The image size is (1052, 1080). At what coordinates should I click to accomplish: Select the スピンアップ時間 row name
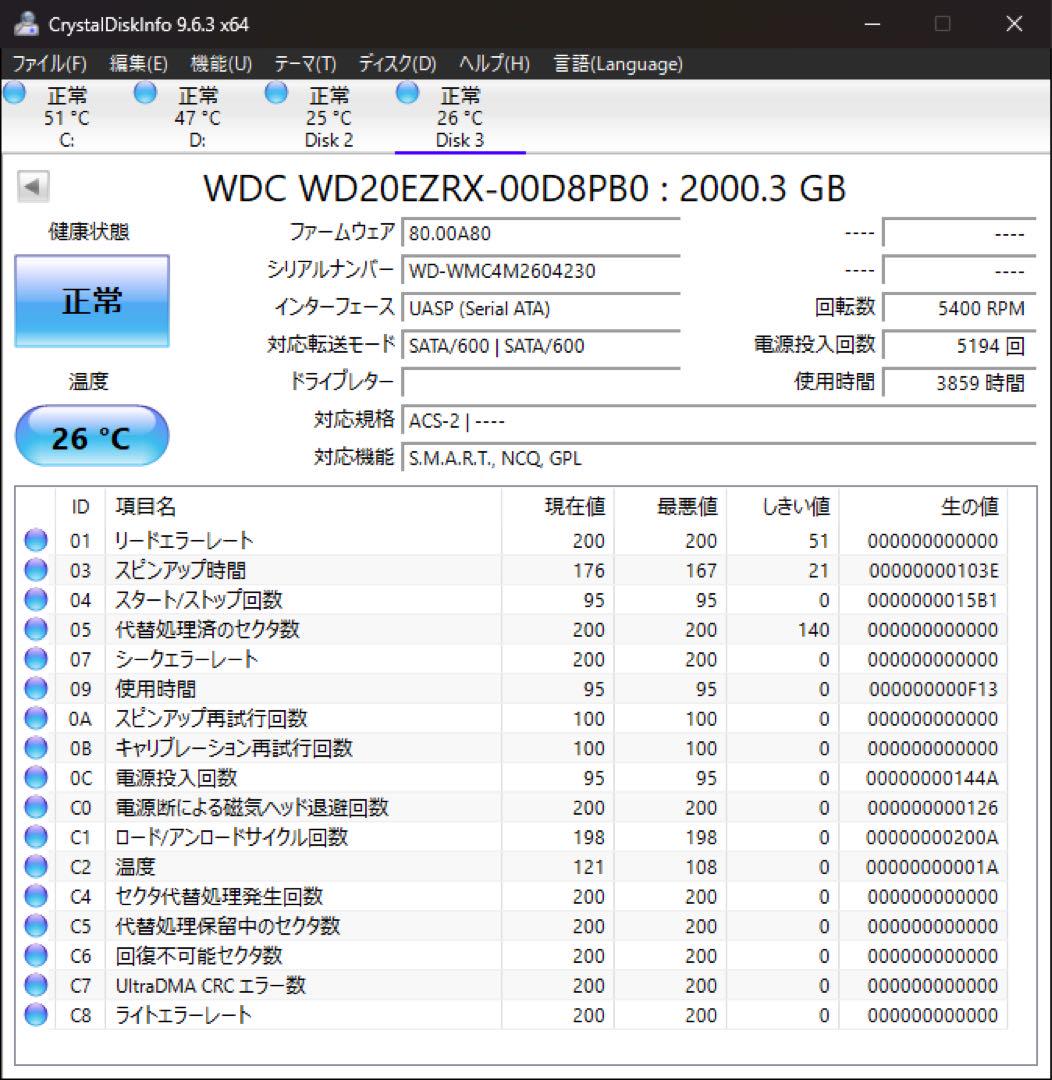(x=181, y=570)
